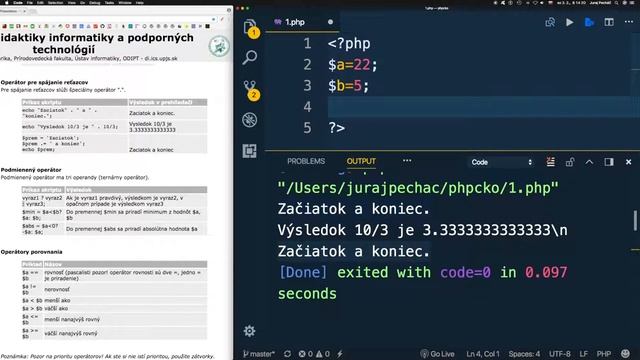Open the output channel Code dropdown
640x360 pixels.
tap(502, 162)
